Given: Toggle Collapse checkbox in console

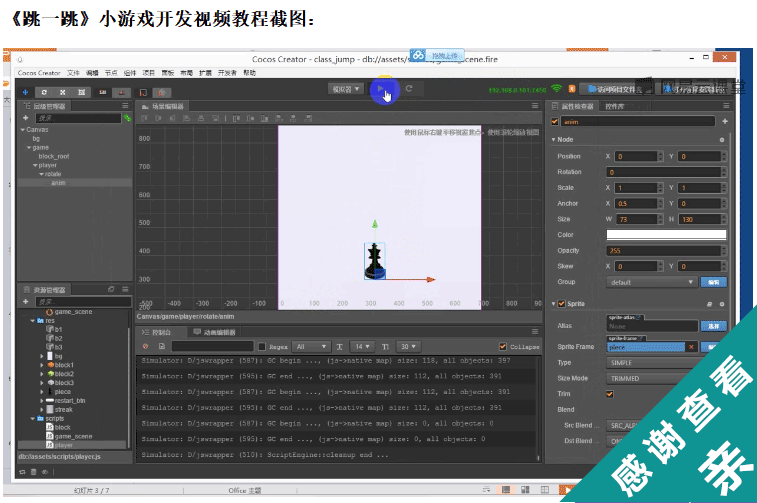Looking at the screenshot, I should click(503, 347).
